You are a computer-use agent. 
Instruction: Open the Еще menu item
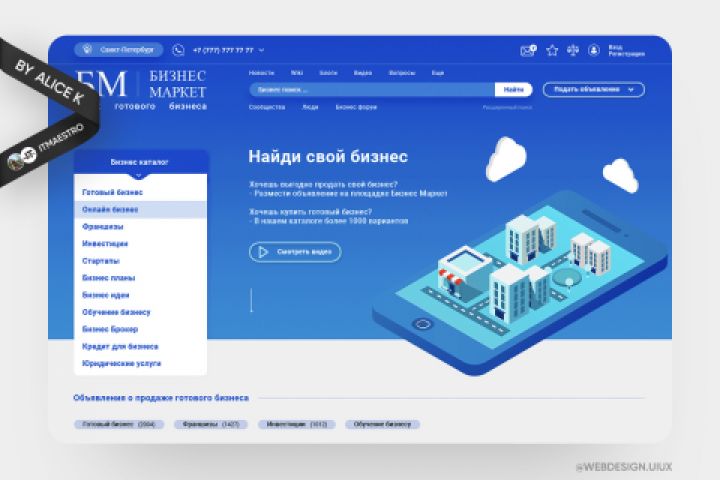pyautogui.click(x=438, y=73)
